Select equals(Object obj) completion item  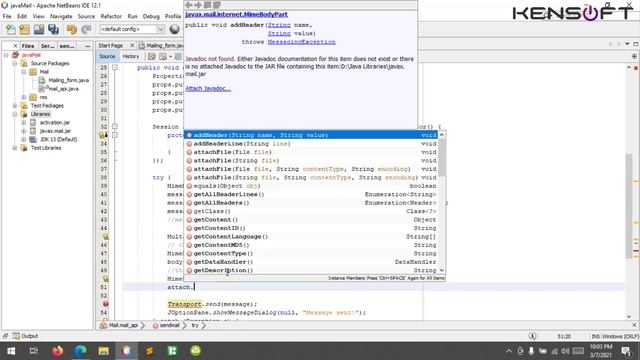pos(311,186)
